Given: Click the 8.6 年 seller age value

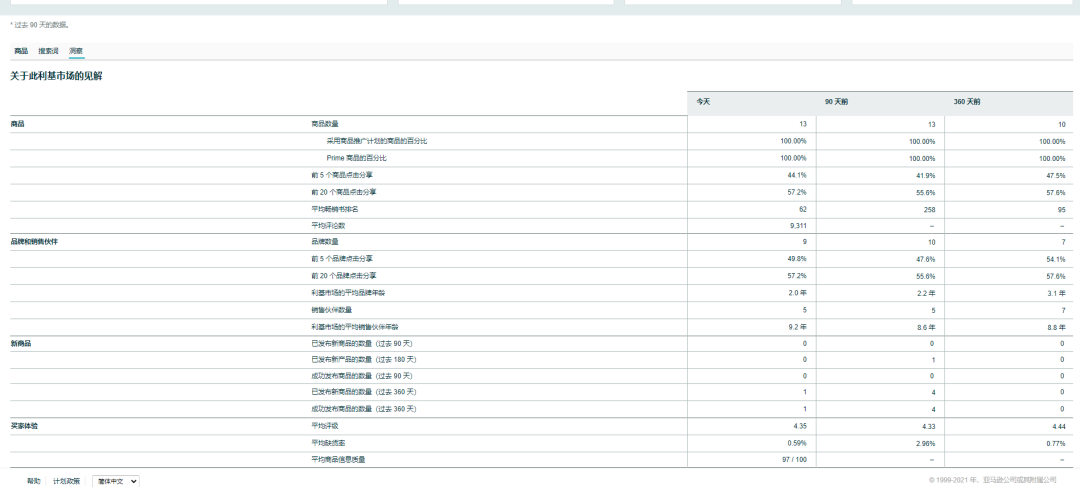Looking at the screenshot, I should [926, 327].
